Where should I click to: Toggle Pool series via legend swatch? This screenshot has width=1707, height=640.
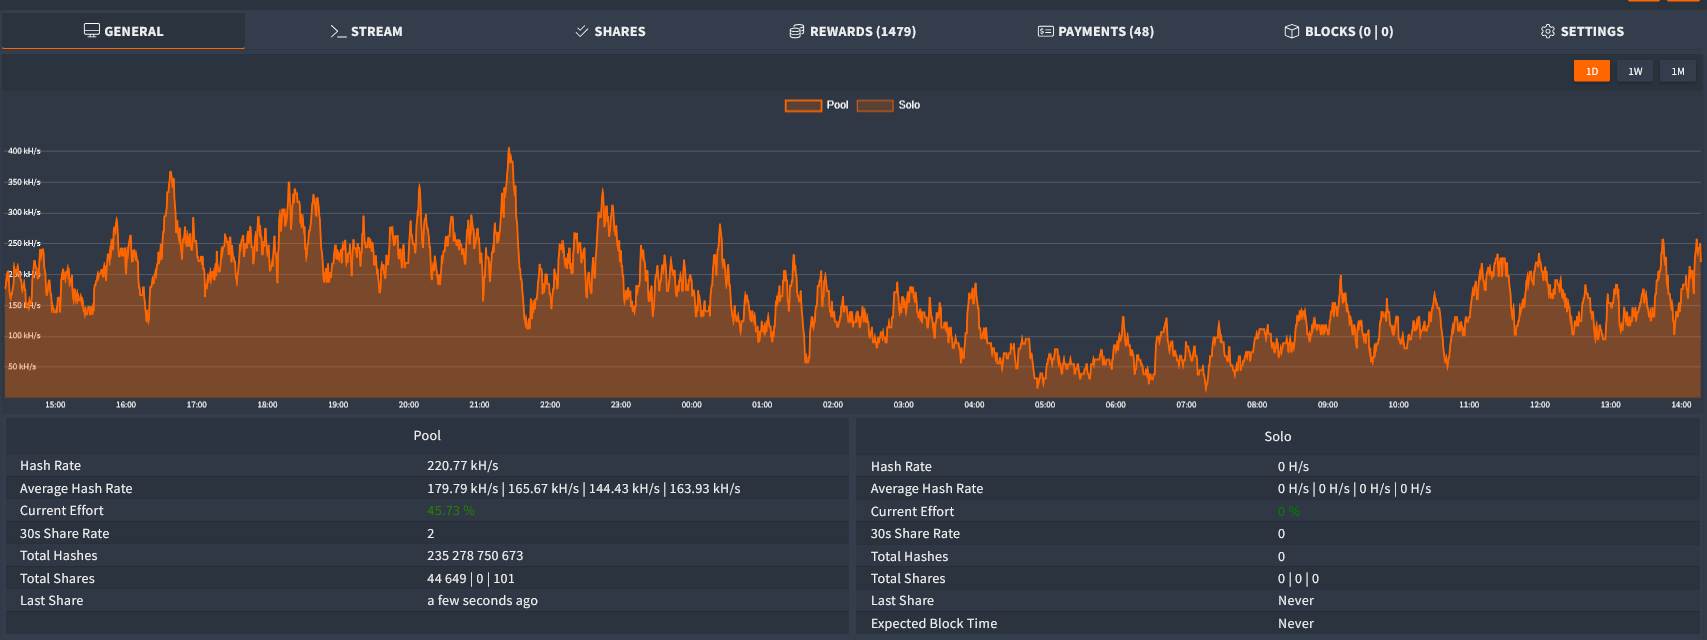[x=803, y=105]
